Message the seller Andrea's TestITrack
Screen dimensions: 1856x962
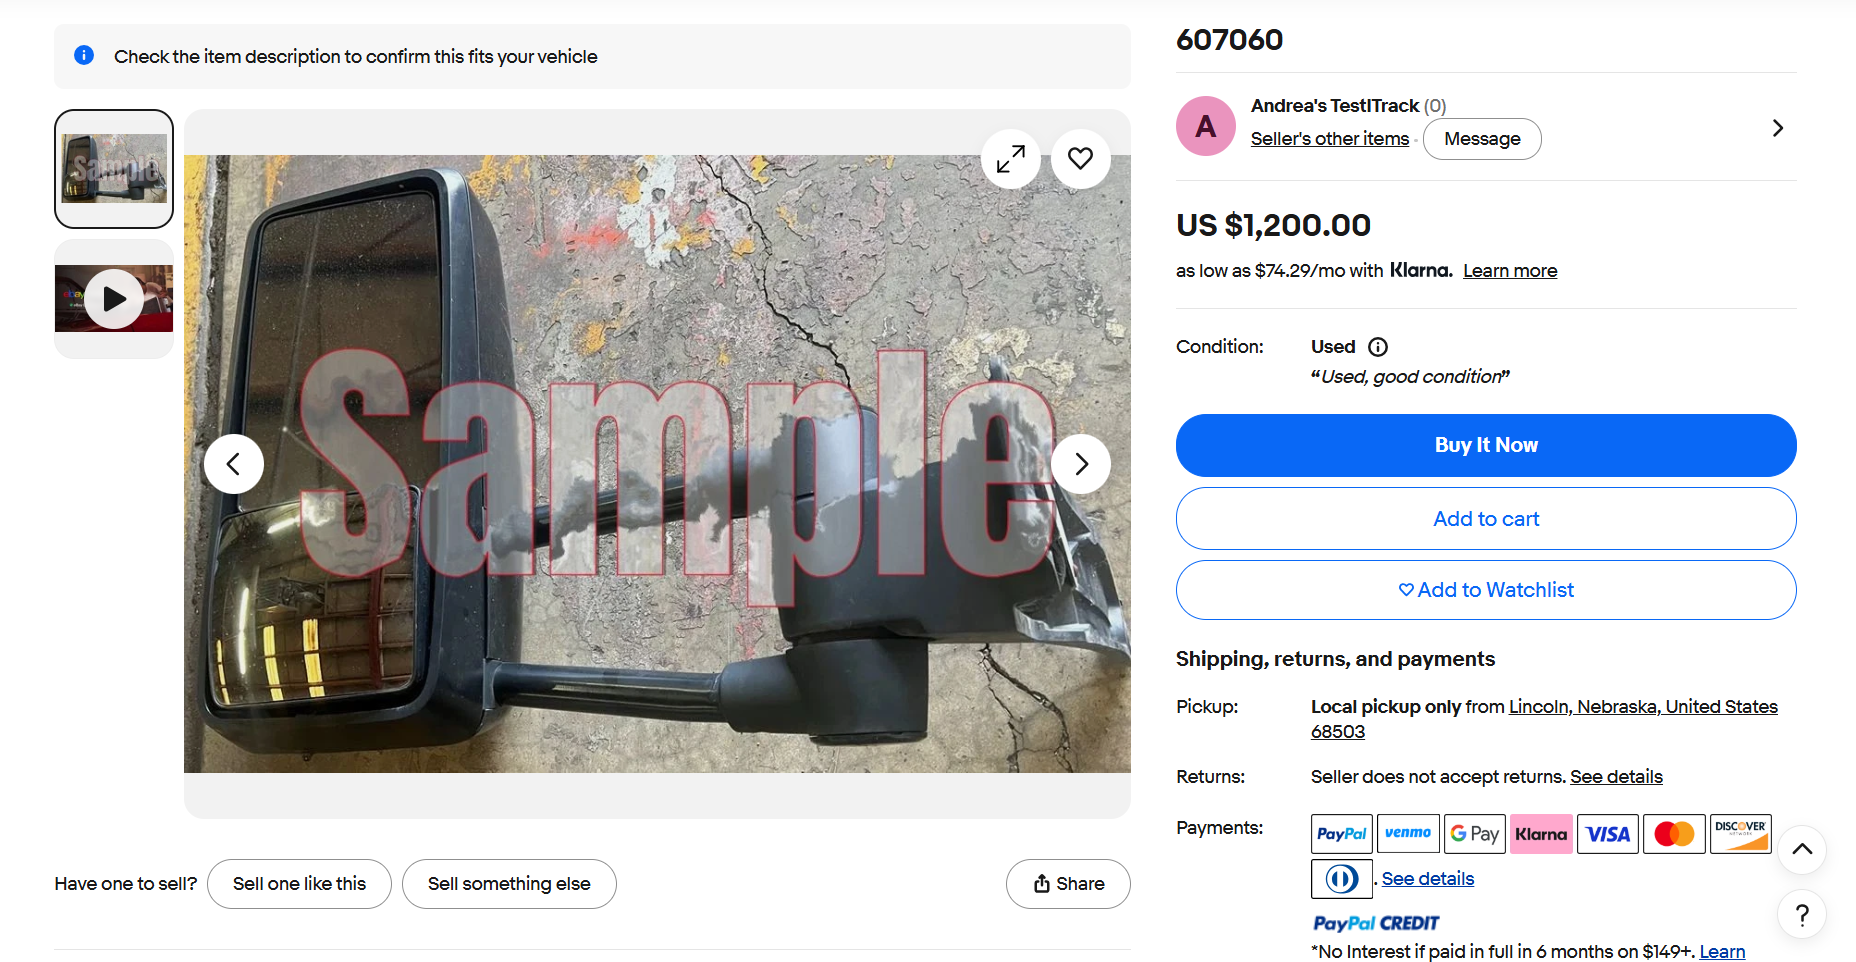point(1482,139)
